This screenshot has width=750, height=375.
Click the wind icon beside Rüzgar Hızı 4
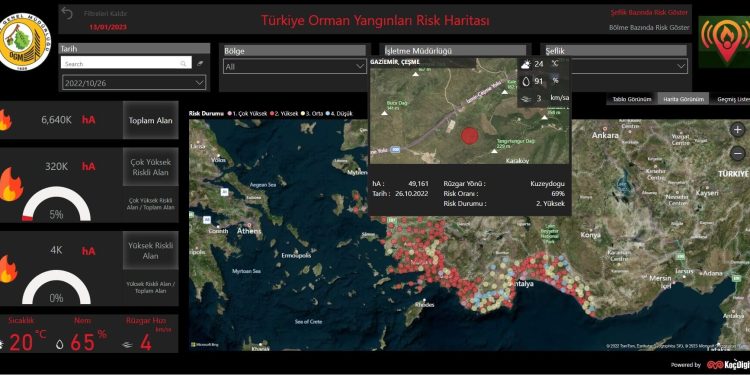[x=127, y=344]
